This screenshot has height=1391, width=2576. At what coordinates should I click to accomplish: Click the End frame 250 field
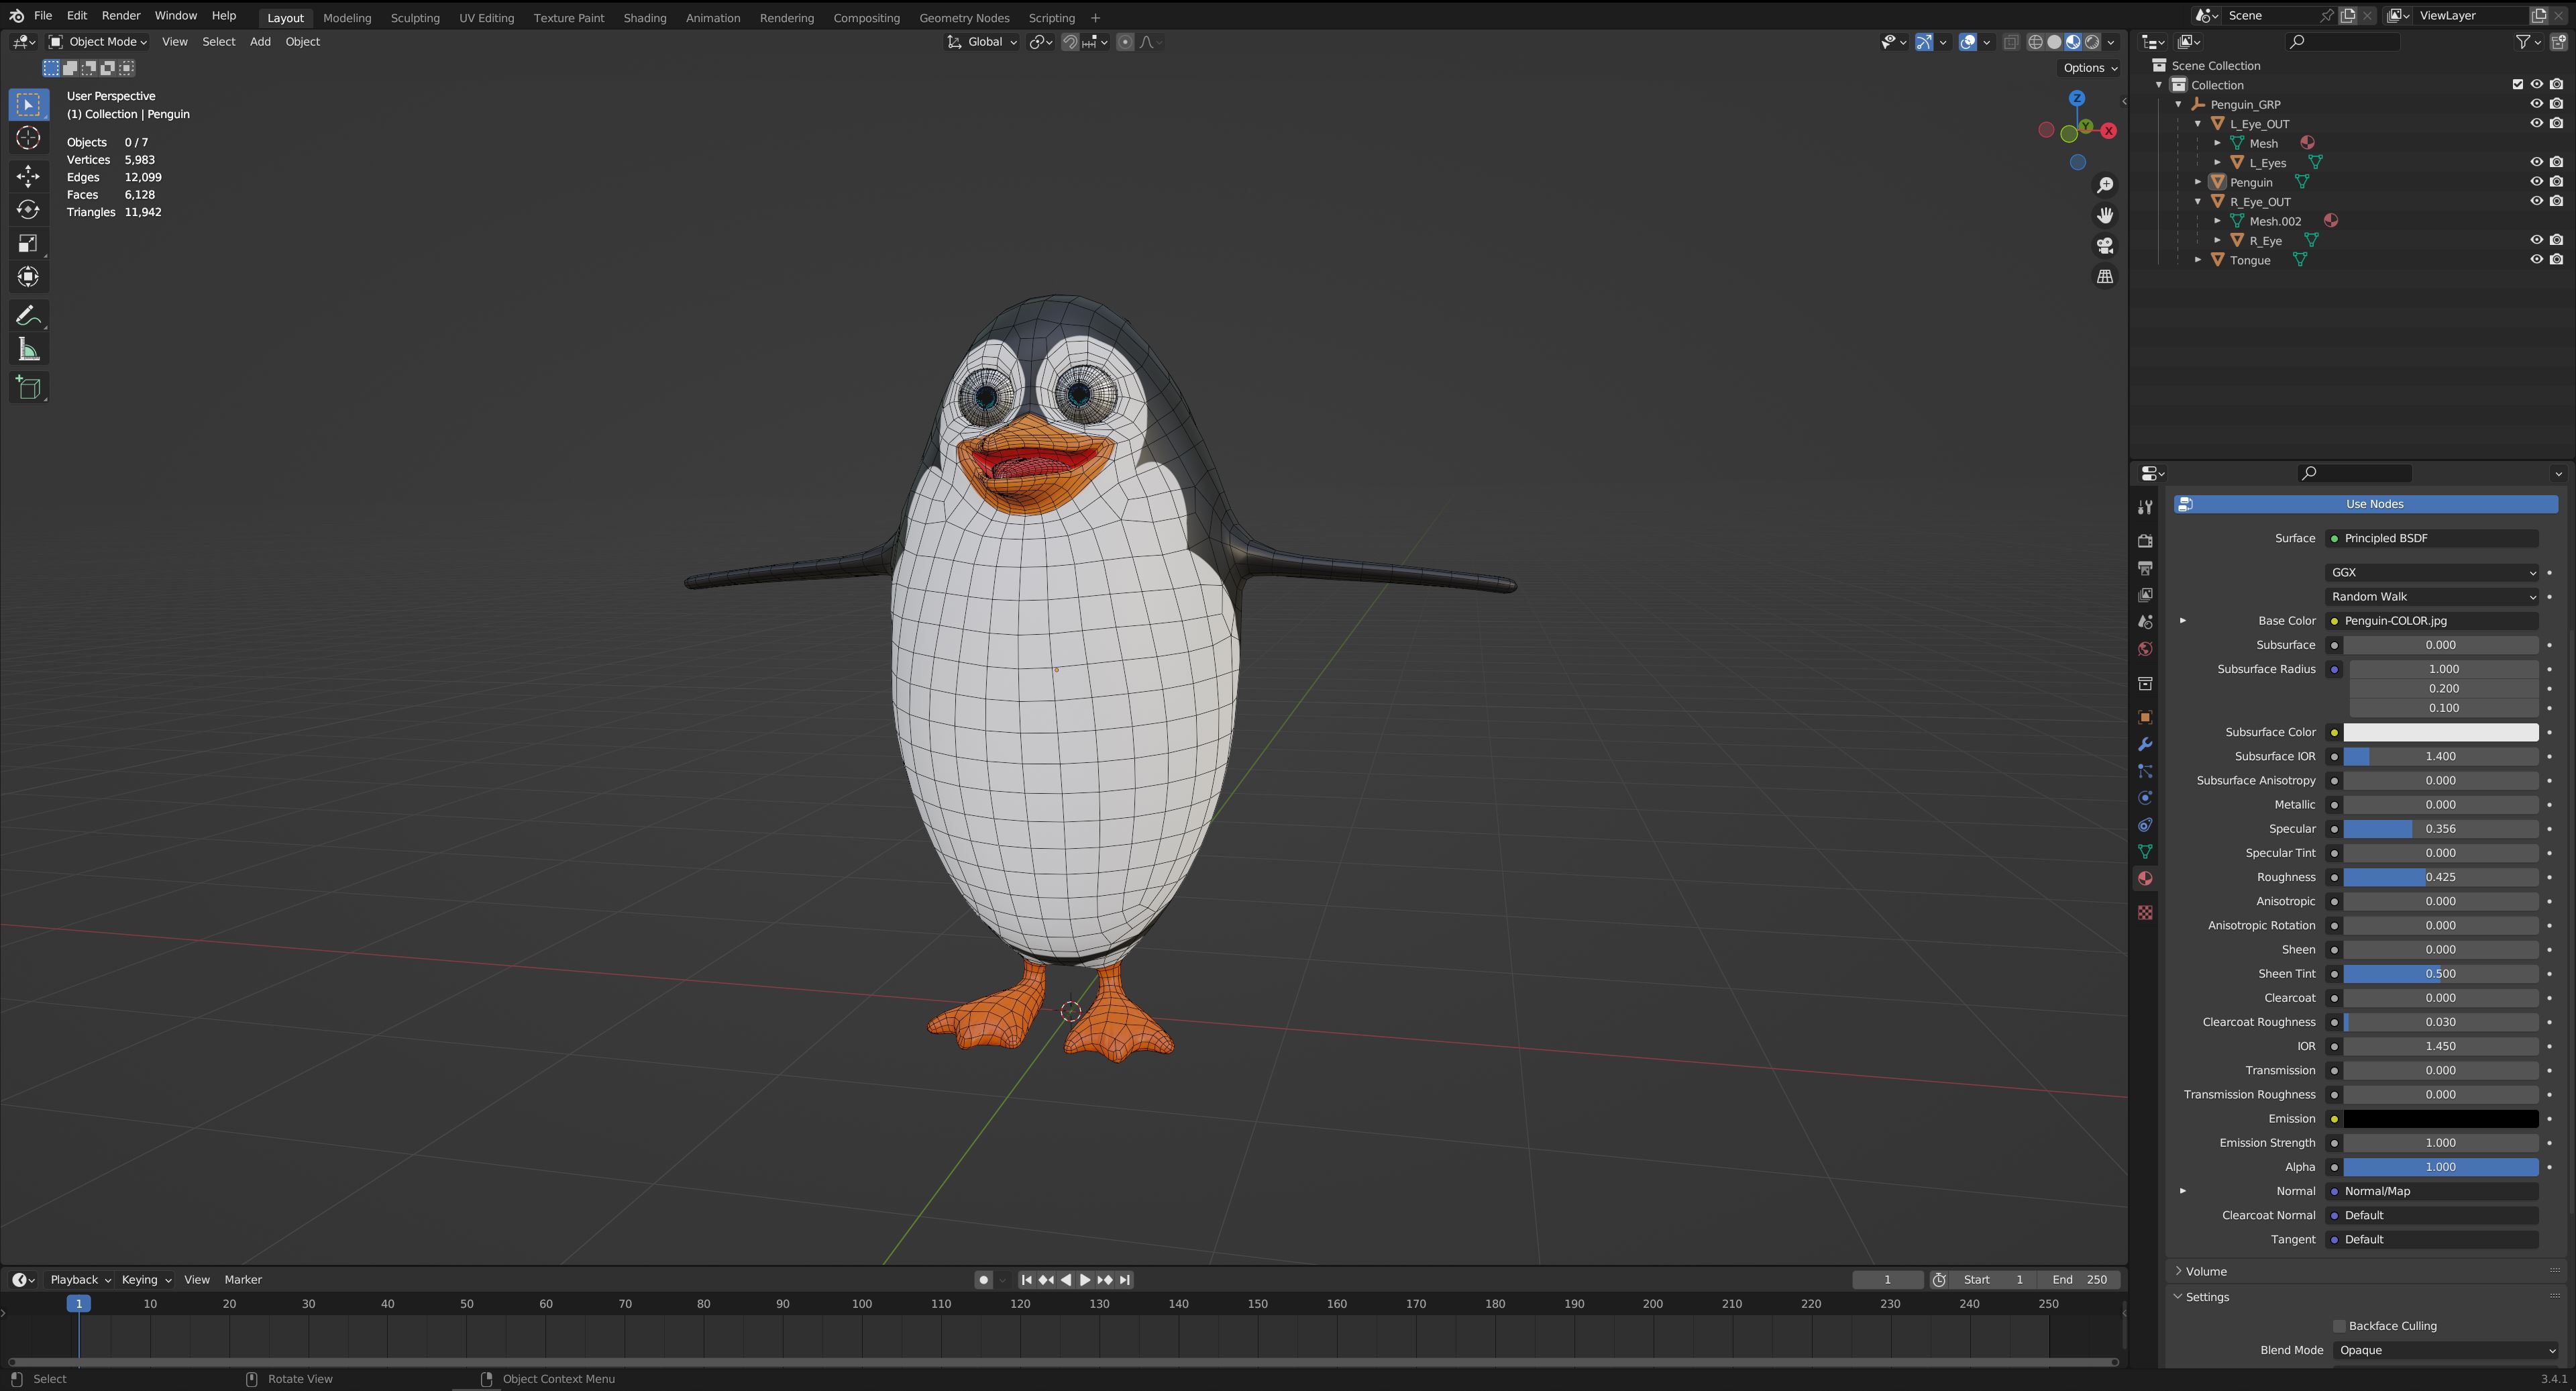[x=2080, y=1280]
